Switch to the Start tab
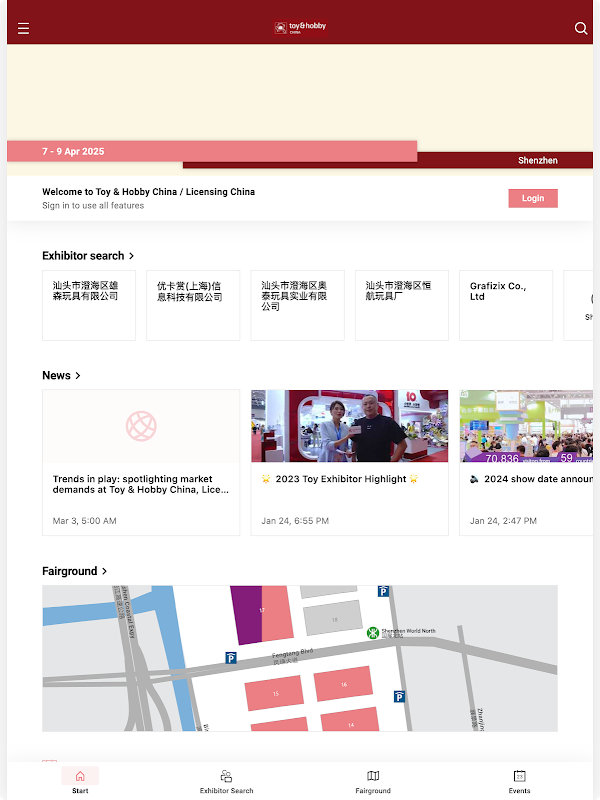This screenshot has width=600, height=800. (x=80, y=781)
